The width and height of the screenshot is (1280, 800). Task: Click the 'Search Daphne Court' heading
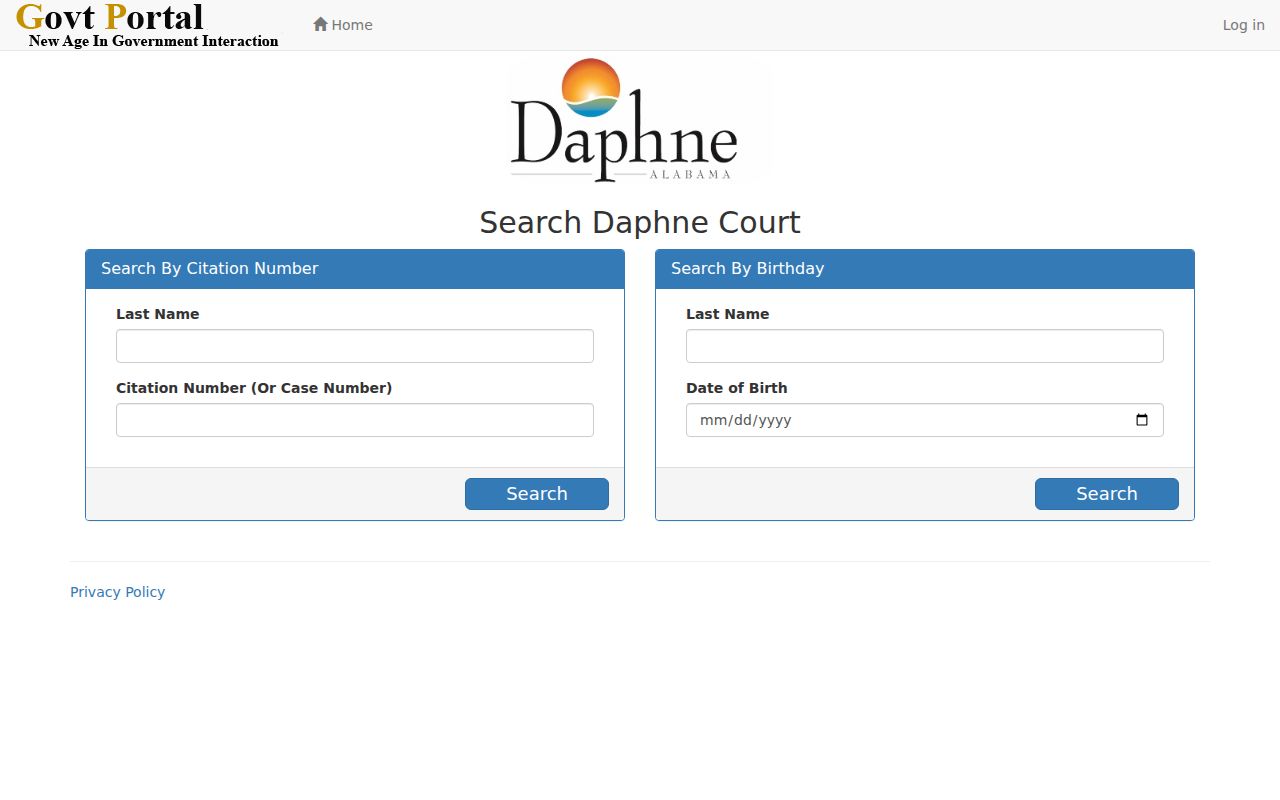[x=640, y=222]
